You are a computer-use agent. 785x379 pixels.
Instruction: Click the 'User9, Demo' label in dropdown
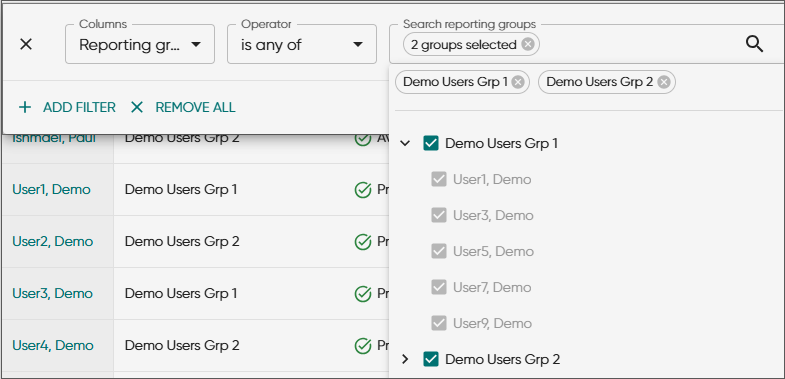pyautogui.click(x=492, y=323)
